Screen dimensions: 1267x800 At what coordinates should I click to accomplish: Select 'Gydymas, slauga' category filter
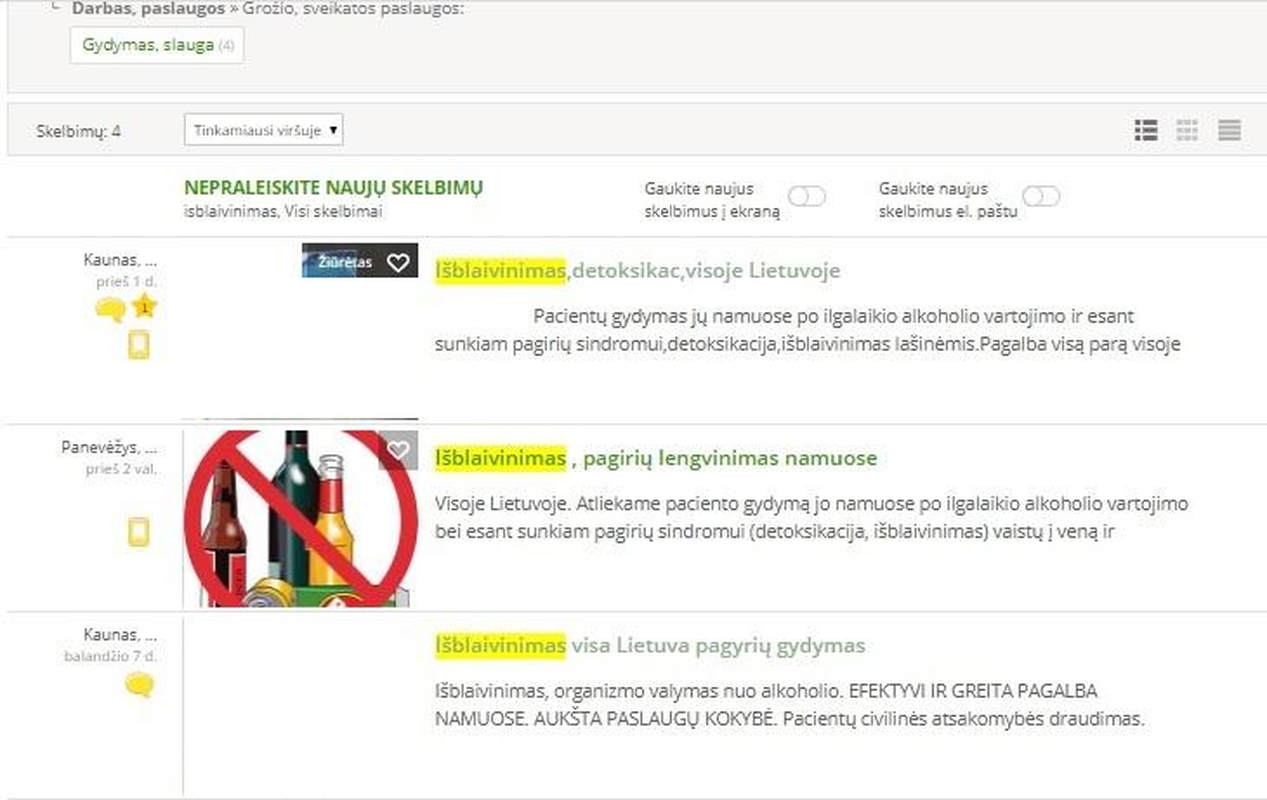pyautogui.click(x=148, y=45)
